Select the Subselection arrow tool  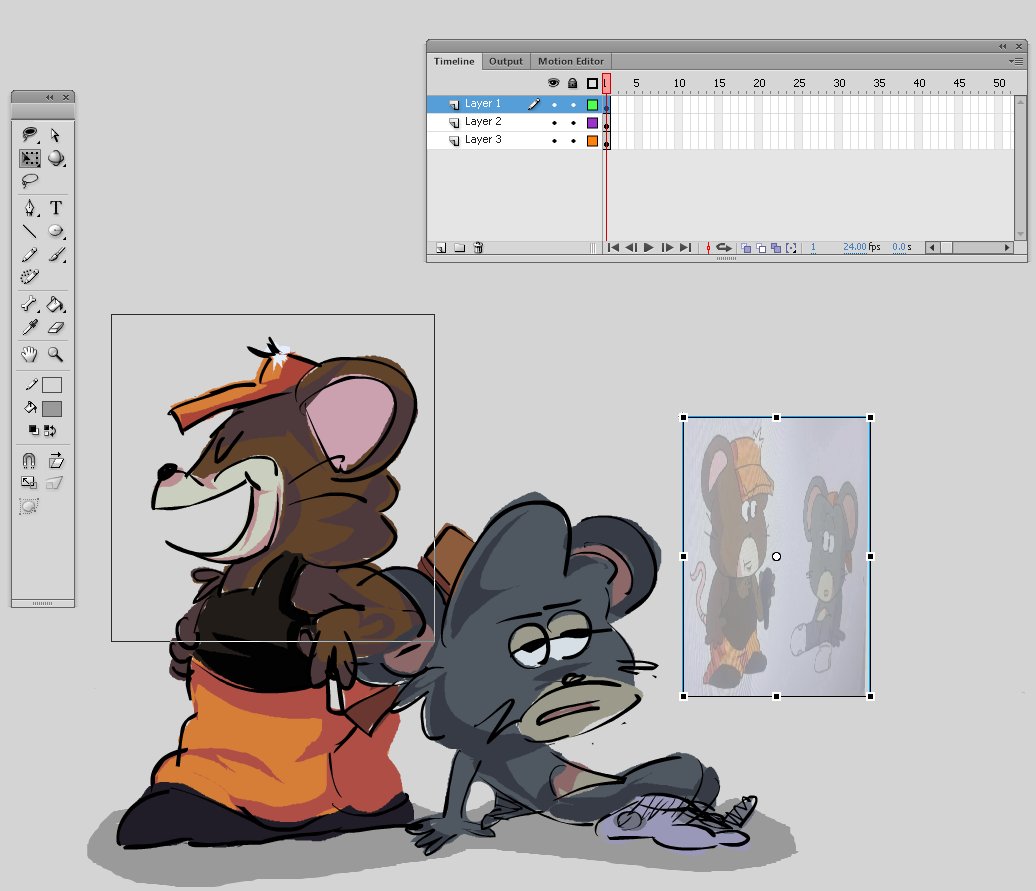pyautogui.click(x=56, y=135)
